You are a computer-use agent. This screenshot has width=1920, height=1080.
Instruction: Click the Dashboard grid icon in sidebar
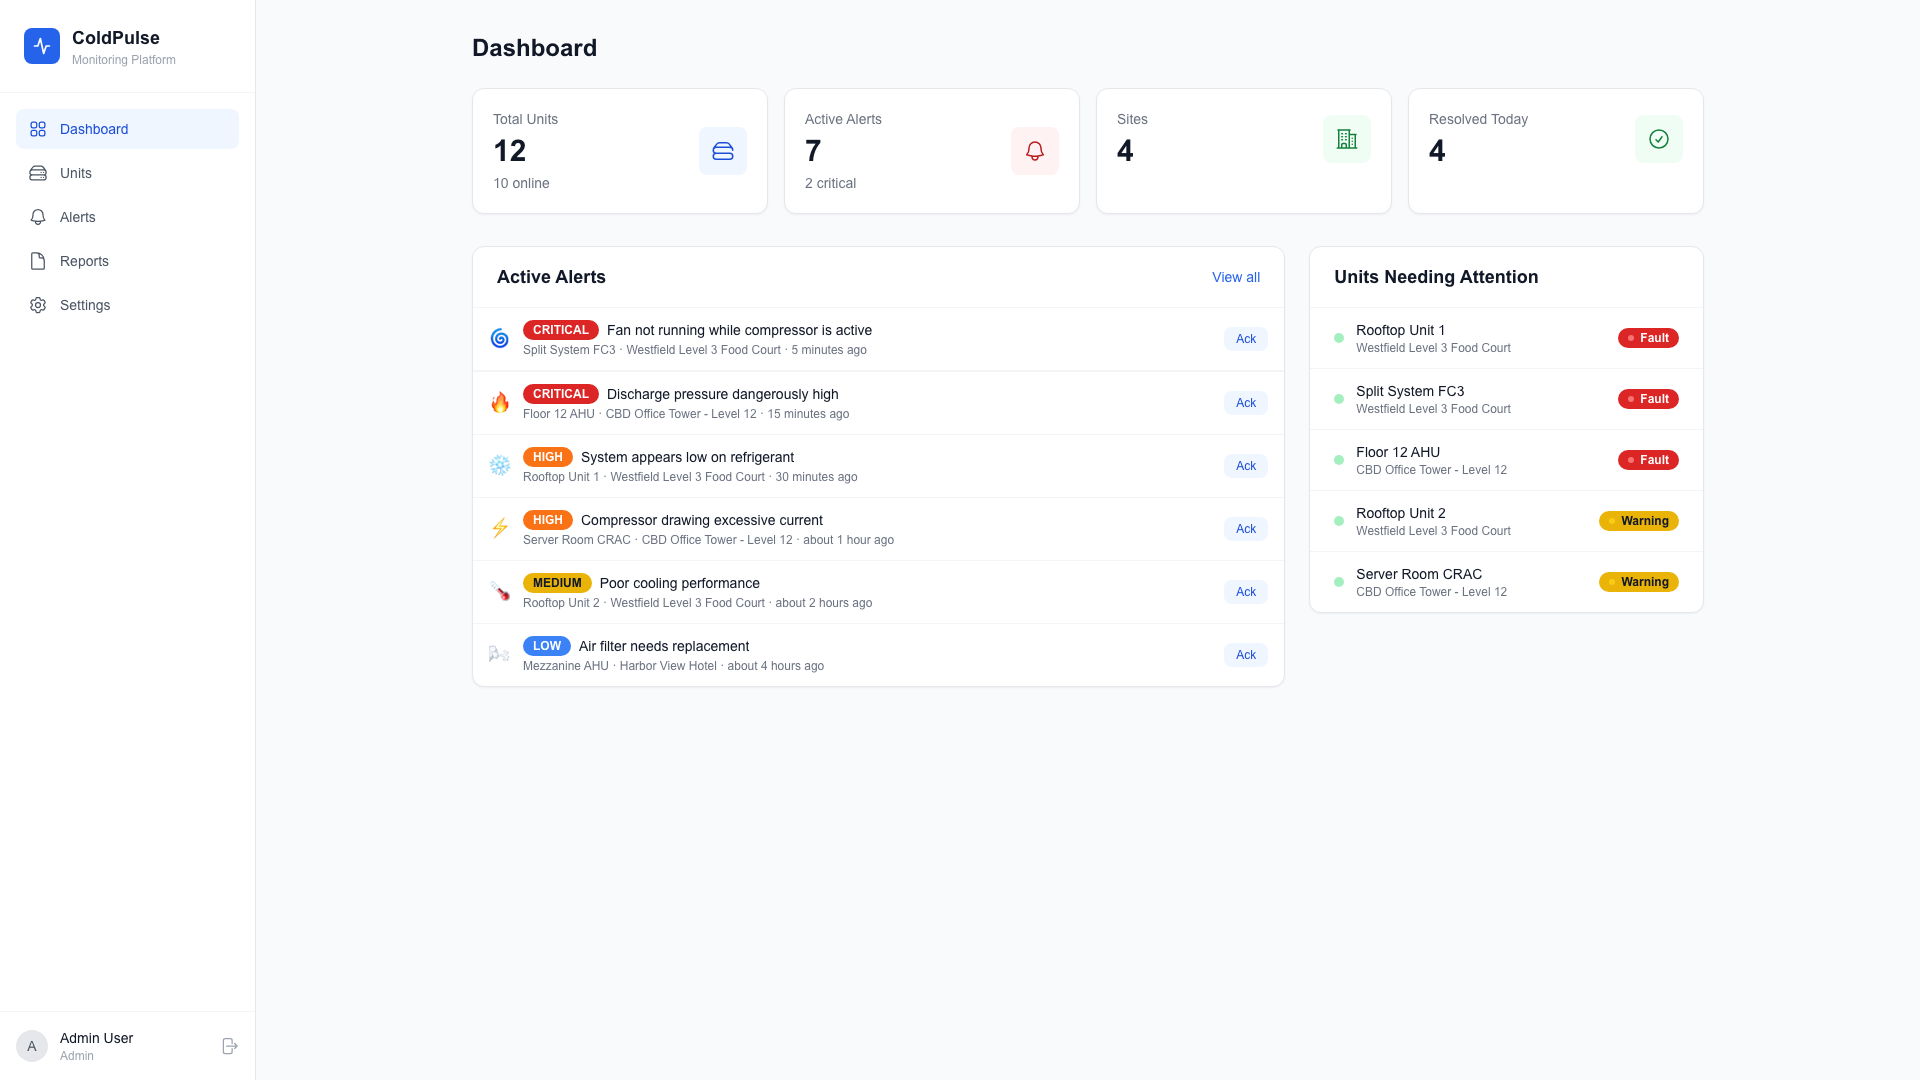pyautogui.click(x=38, y=129)
